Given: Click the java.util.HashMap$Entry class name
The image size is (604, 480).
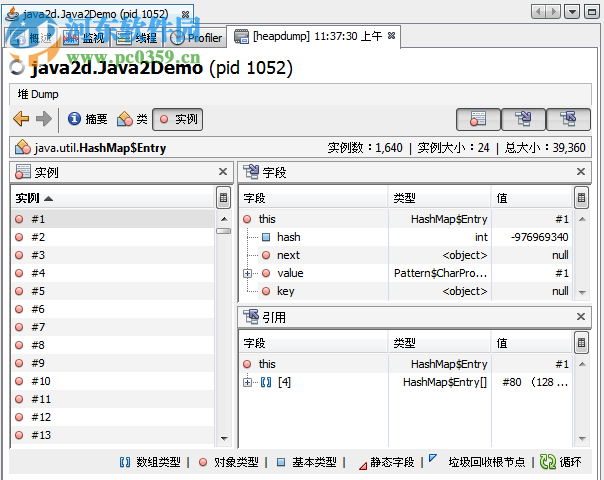Looking at the screenshot, I should [x=100, y=148].
